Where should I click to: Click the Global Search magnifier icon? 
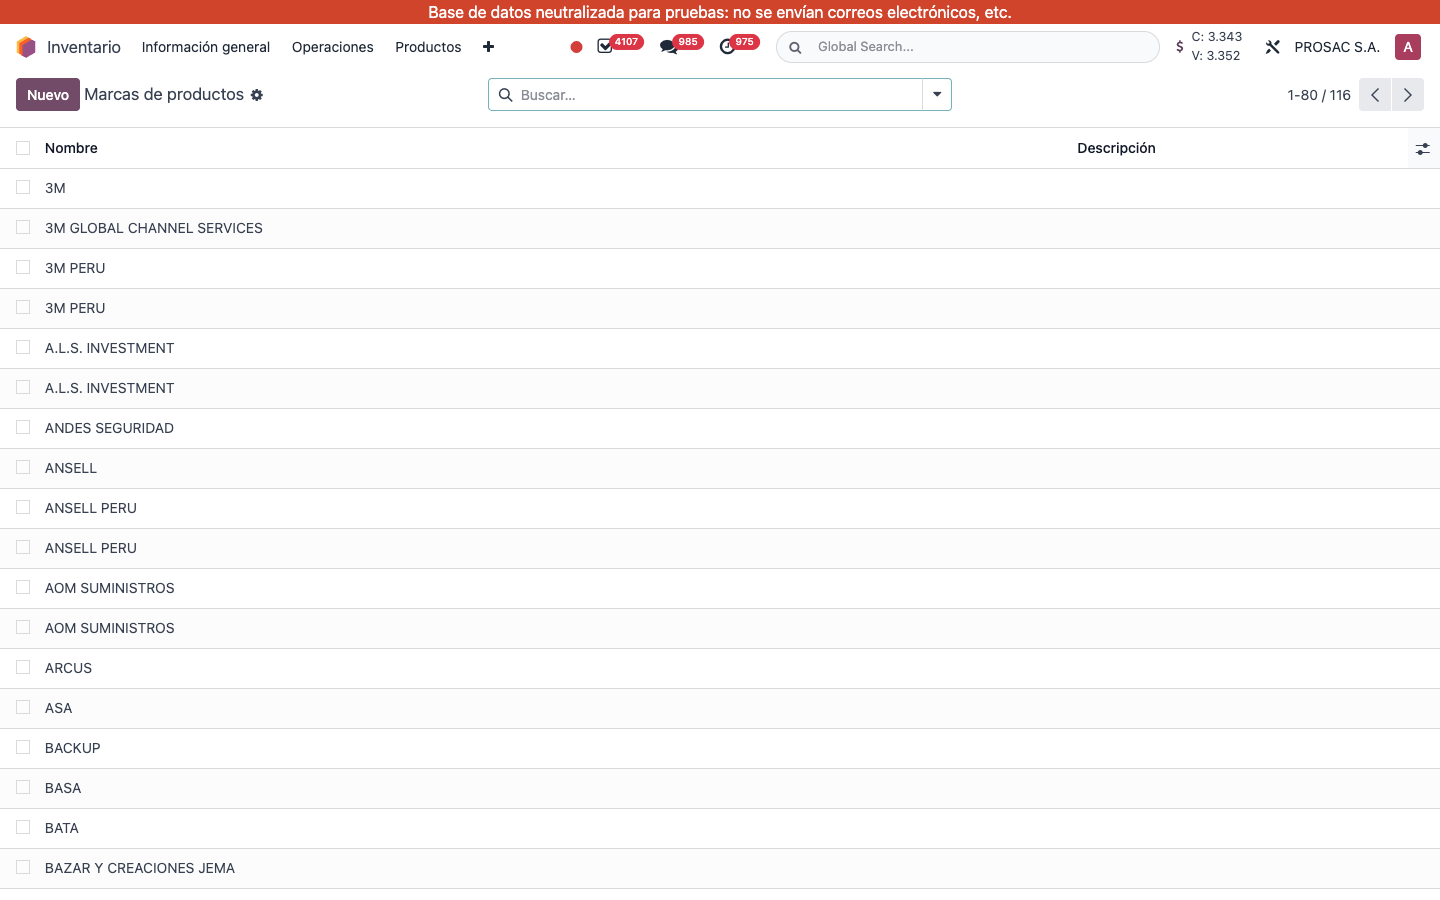pyautogui.click(x=795, y=47)
